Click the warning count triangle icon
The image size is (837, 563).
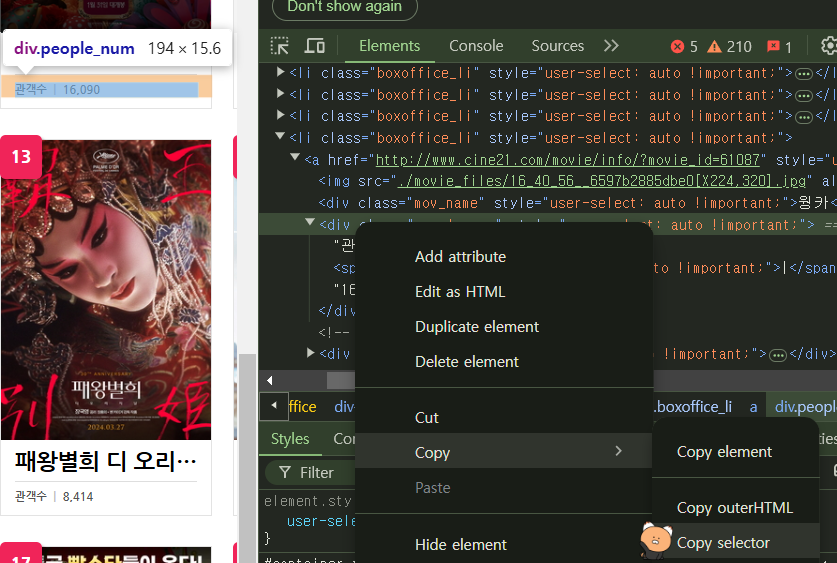tap(714, 47)
